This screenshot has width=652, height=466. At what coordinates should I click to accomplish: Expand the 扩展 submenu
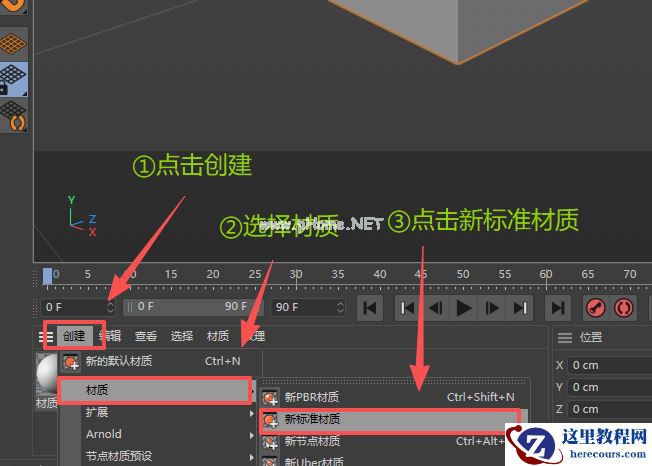[x=158, y=412]
